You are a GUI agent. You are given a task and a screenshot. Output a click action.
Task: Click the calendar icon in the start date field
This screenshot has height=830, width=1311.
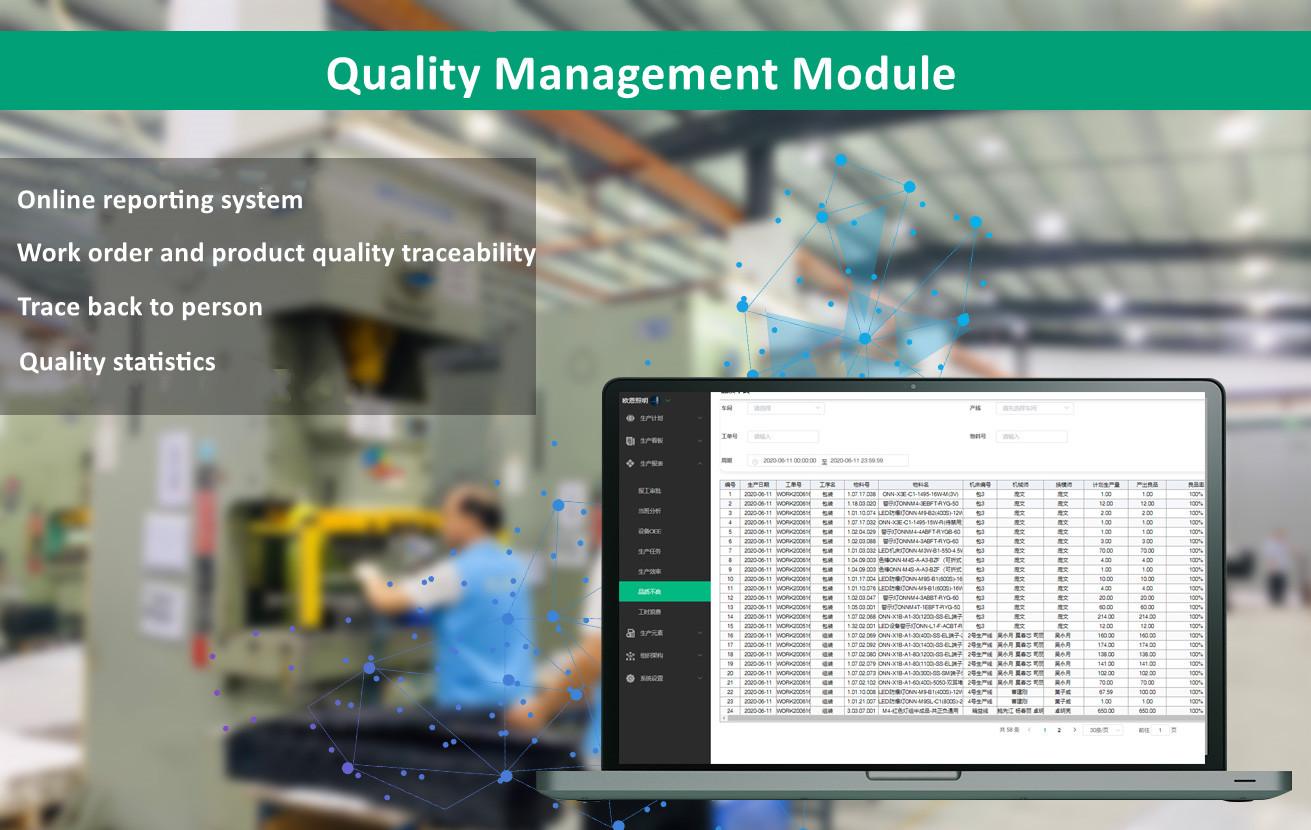click(x=756, y=461)
